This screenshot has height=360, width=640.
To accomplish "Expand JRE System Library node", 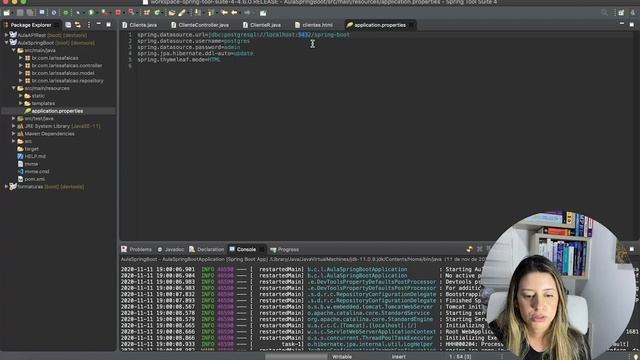I will (13, 126).
